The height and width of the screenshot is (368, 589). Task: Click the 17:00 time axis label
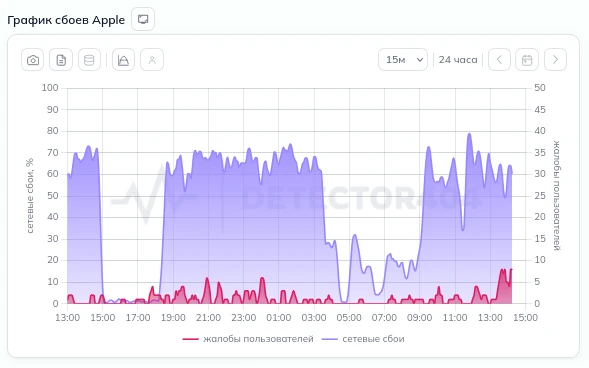138,318
